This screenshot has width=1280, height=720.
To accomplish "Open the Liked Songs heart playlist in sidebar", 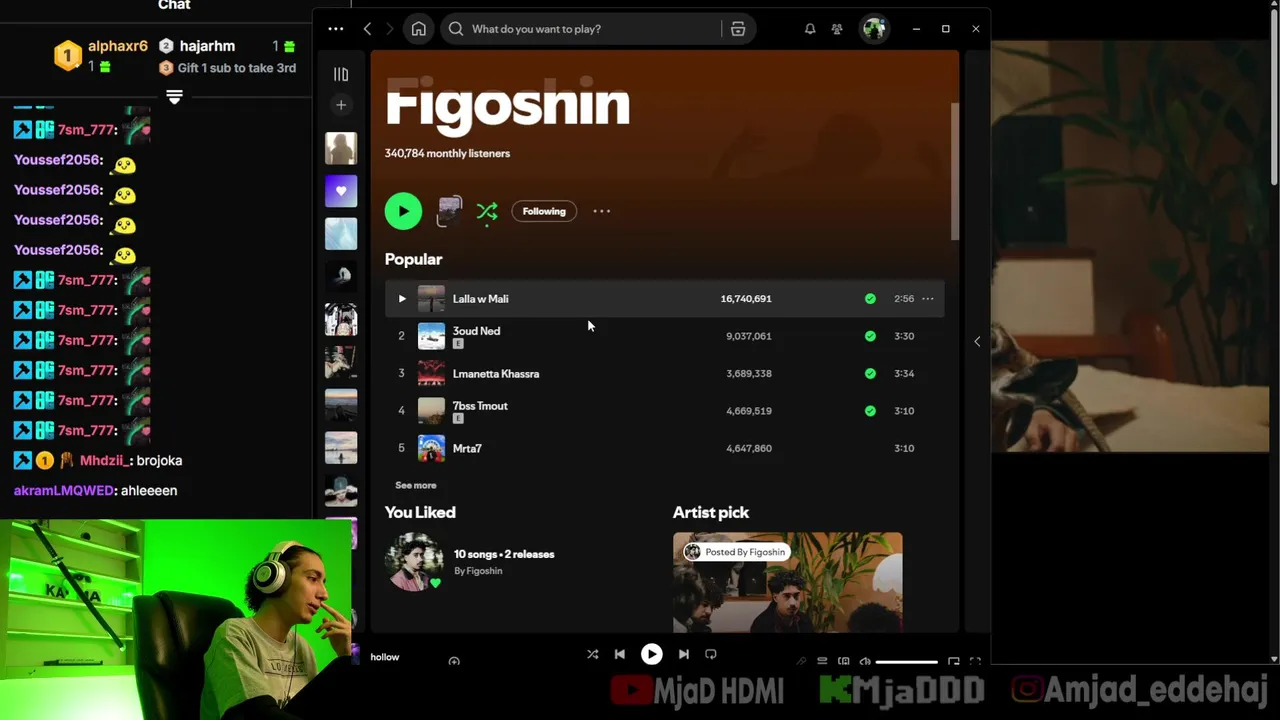I will coord(341,191).
